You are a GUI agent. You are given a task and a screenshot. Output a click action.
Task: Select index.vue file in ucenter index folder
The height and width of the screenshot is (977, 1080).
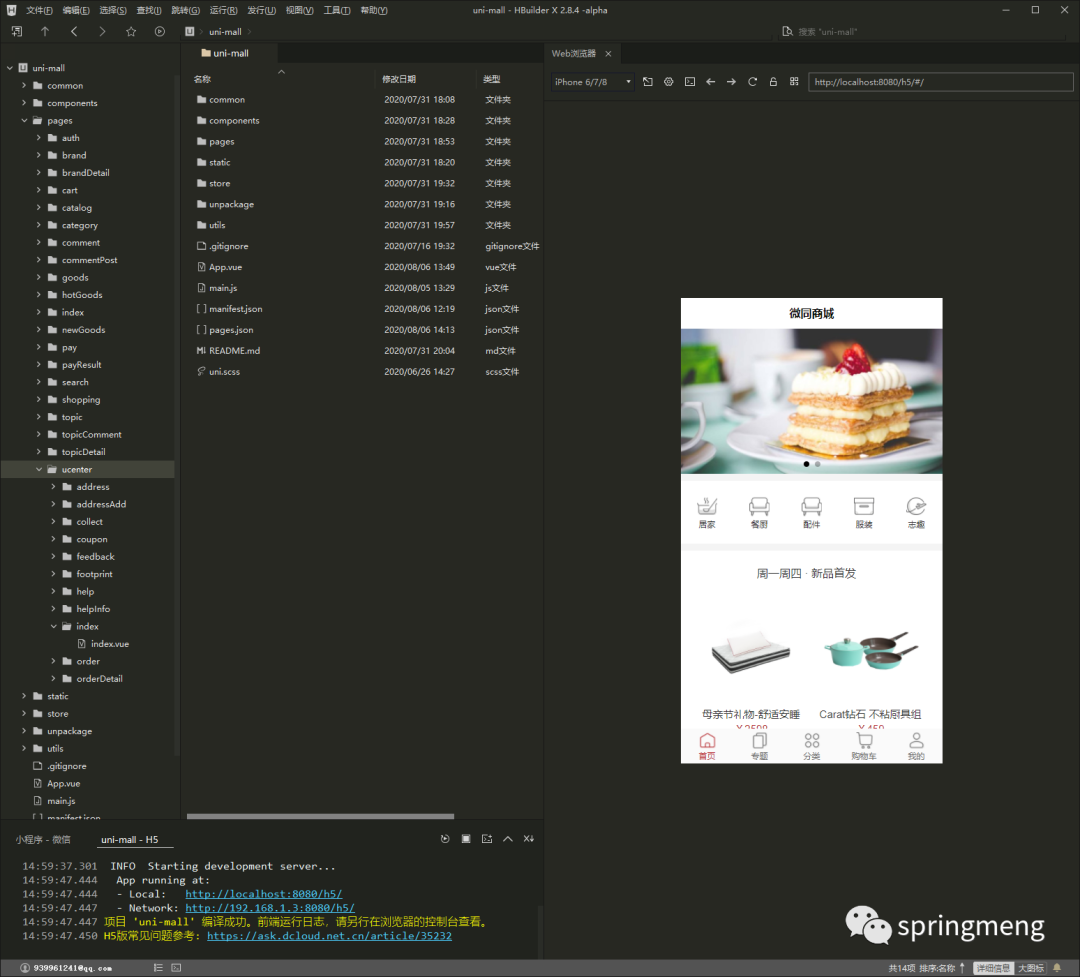click(x=110, y=644)
